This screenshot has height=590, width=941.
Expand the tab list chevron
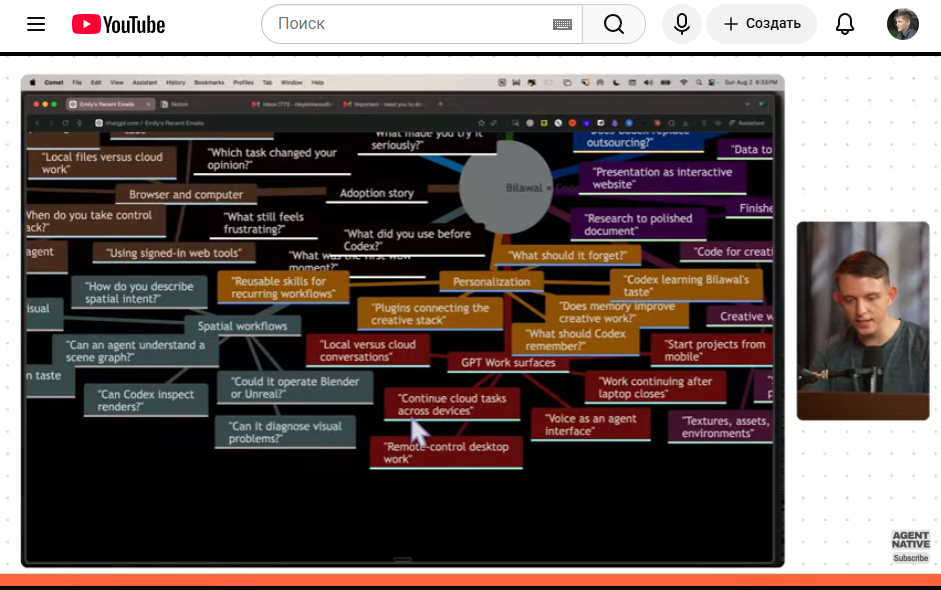click(x=747, y=104)
